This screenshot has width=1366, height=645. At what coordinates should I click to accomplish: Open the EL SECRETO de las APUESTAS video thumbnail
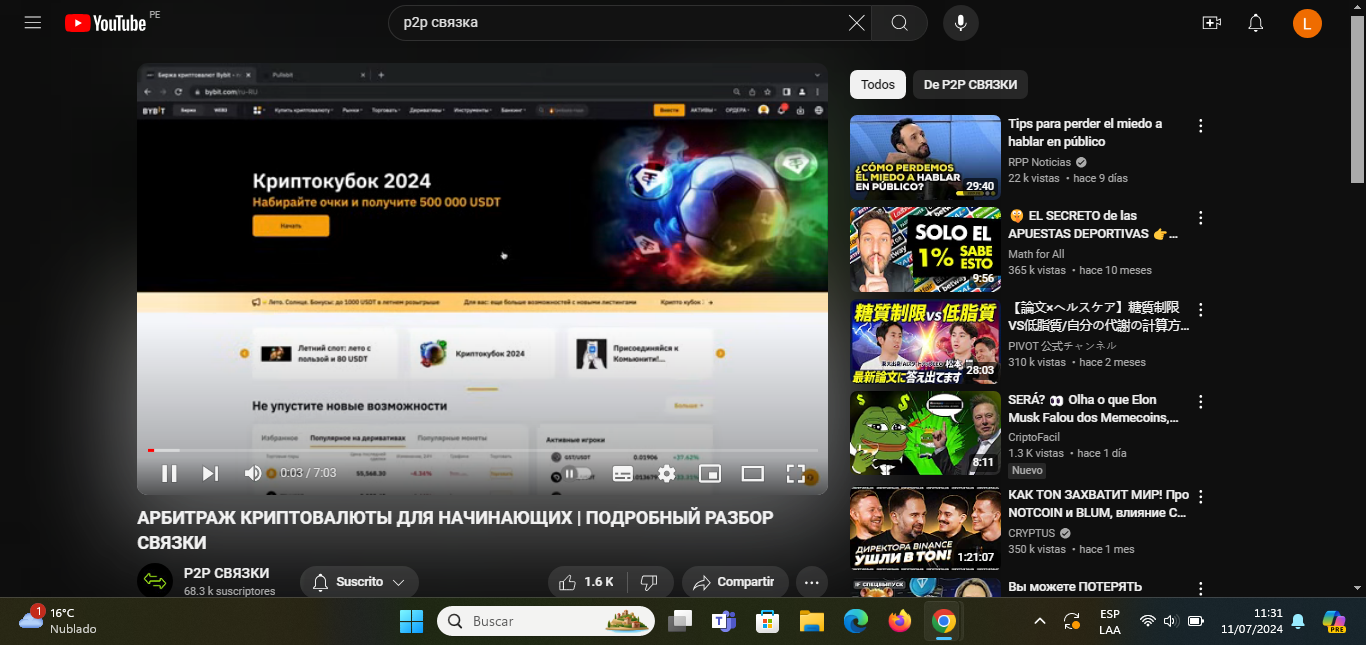coord(925,249)
